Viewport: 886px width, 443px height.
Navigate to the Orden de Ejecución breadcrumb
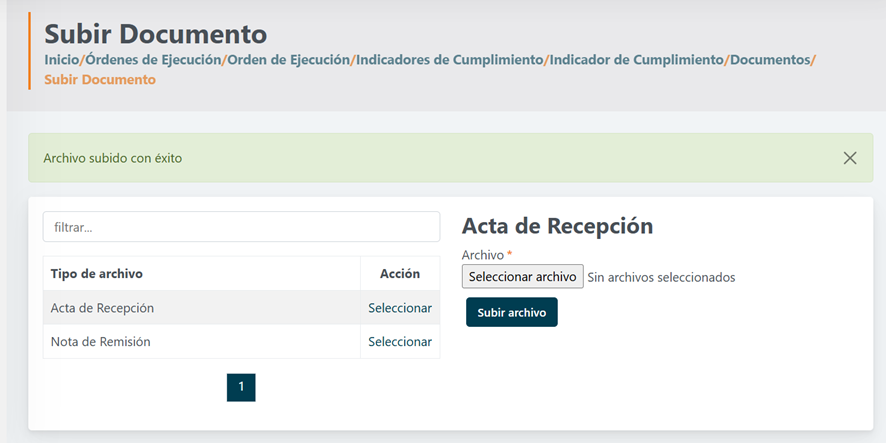click(288, 60)
